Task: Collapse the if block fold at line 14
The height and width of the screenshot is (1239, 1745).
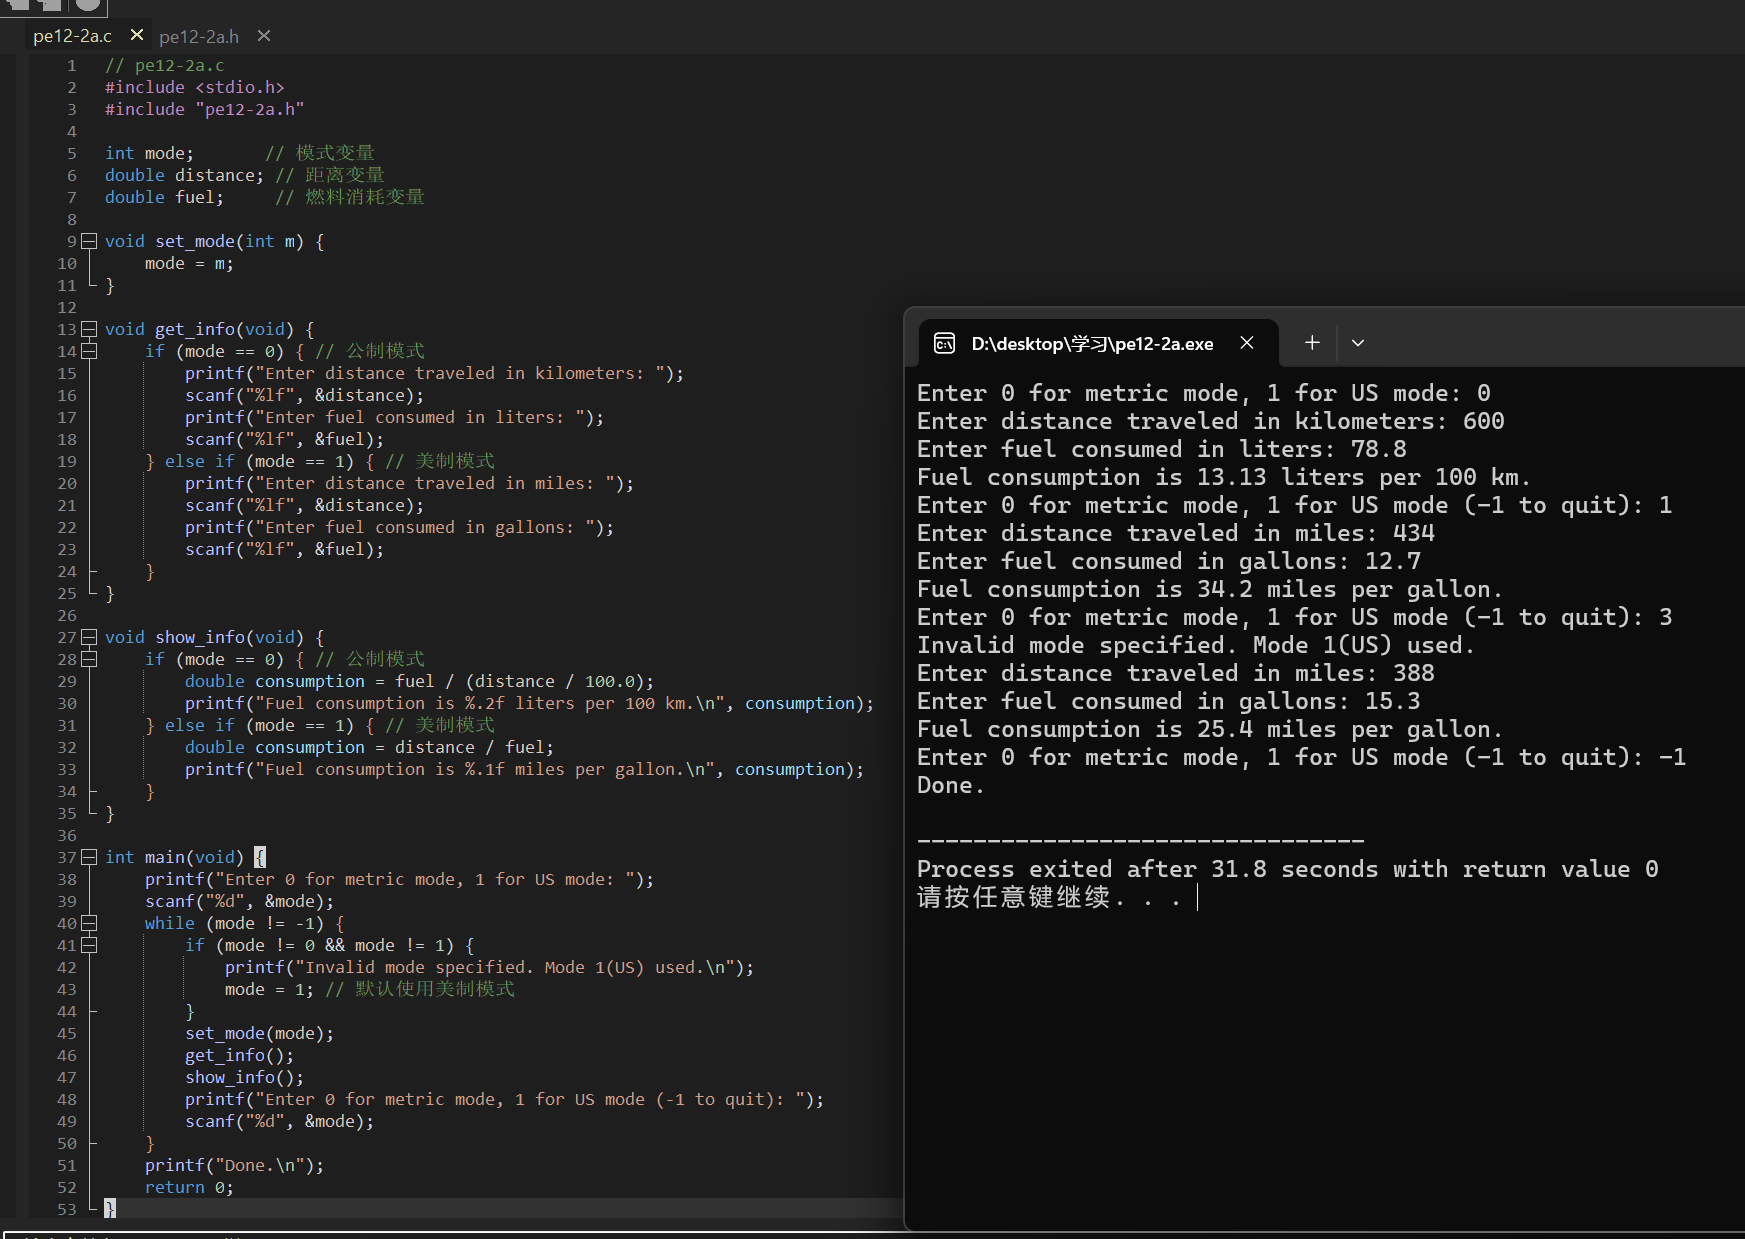Action: point(89,351)
